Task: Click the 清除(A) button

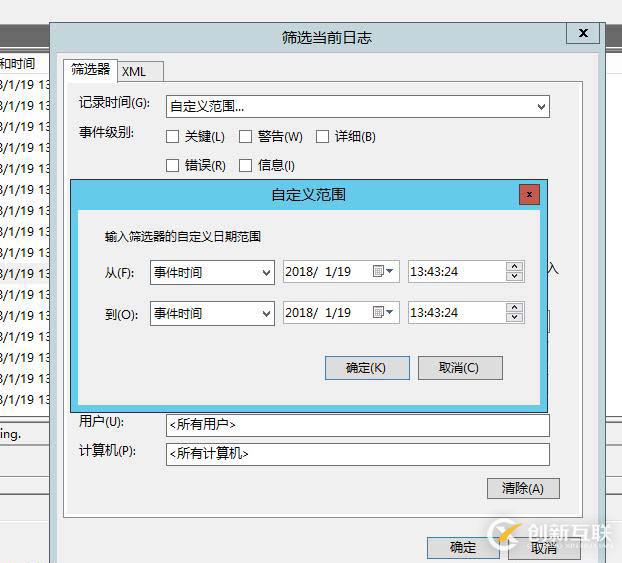Action: coord(523,488)
